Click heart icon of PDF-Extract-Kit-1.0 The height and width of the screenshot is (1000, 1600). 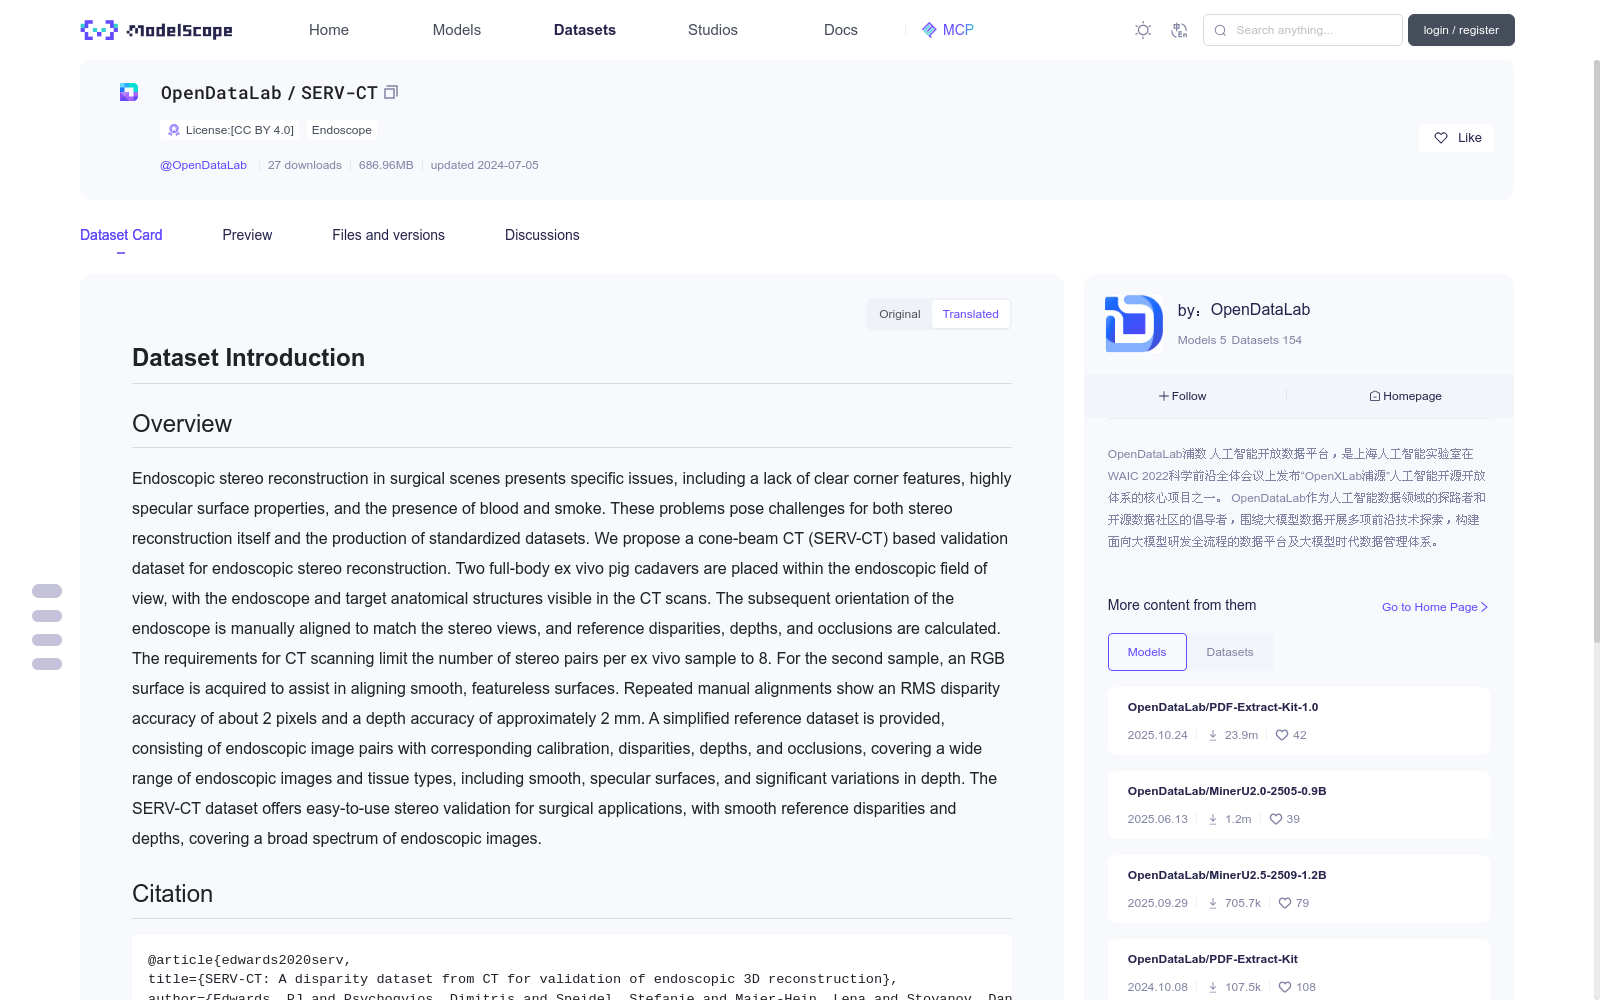(1282, 735)
